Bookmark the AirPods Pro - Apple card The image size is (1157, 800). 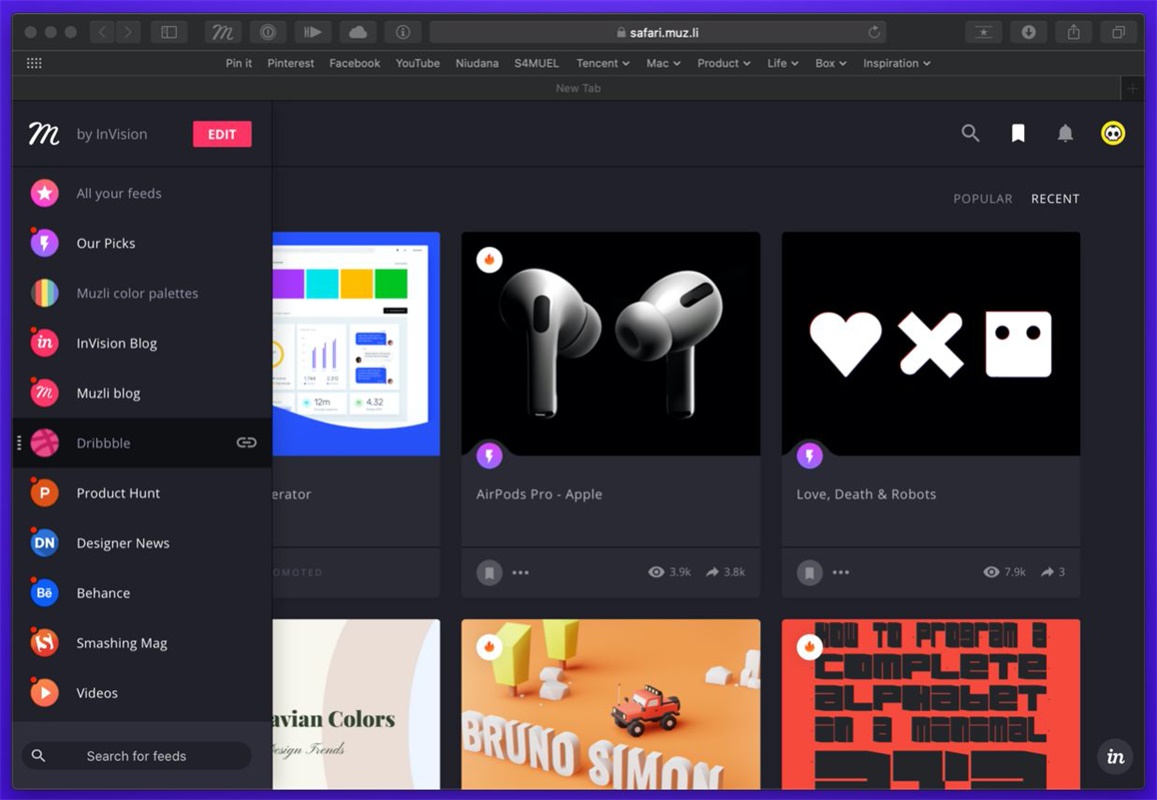click(489, 573)
